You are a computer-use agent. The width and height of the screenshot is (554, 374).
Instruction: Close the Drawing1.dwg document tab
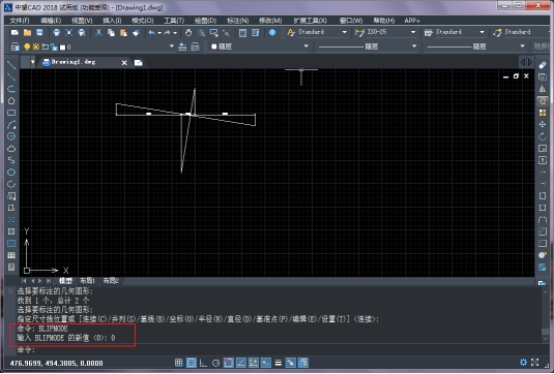click(124, 63)
